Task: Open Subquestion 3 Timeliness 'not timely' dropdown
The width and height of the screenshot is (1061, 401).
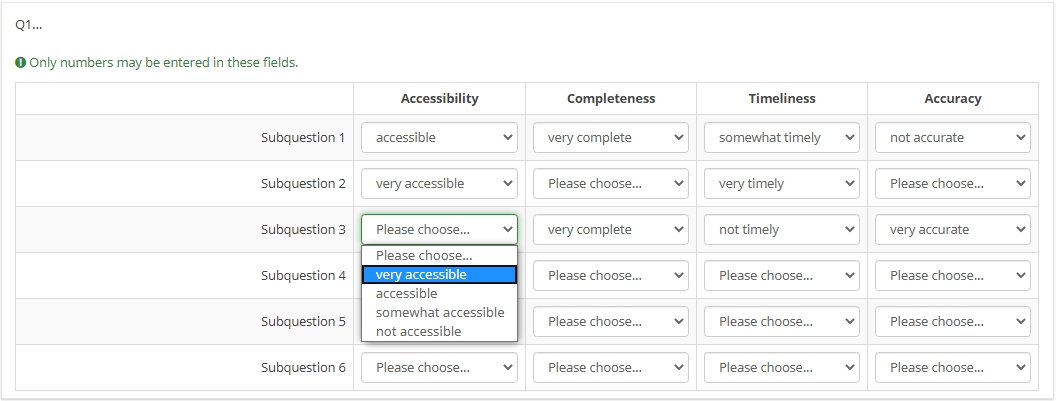Action: tap(781, 230)
